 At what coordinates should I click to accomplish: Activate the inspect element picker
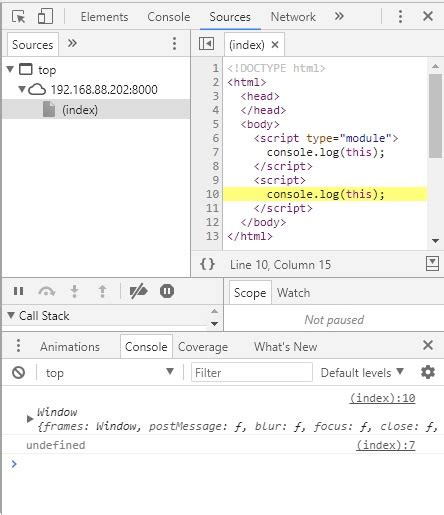(18, 16)
